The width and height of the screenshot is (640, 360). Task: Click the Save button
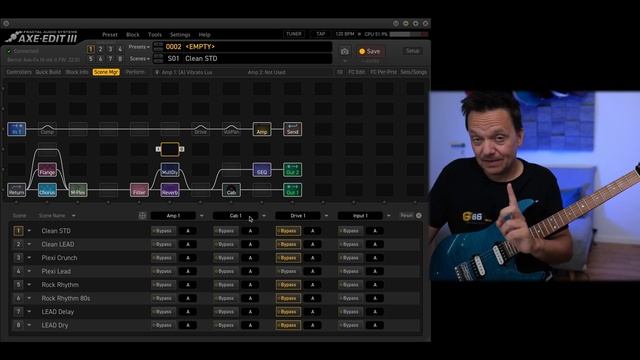370,51
